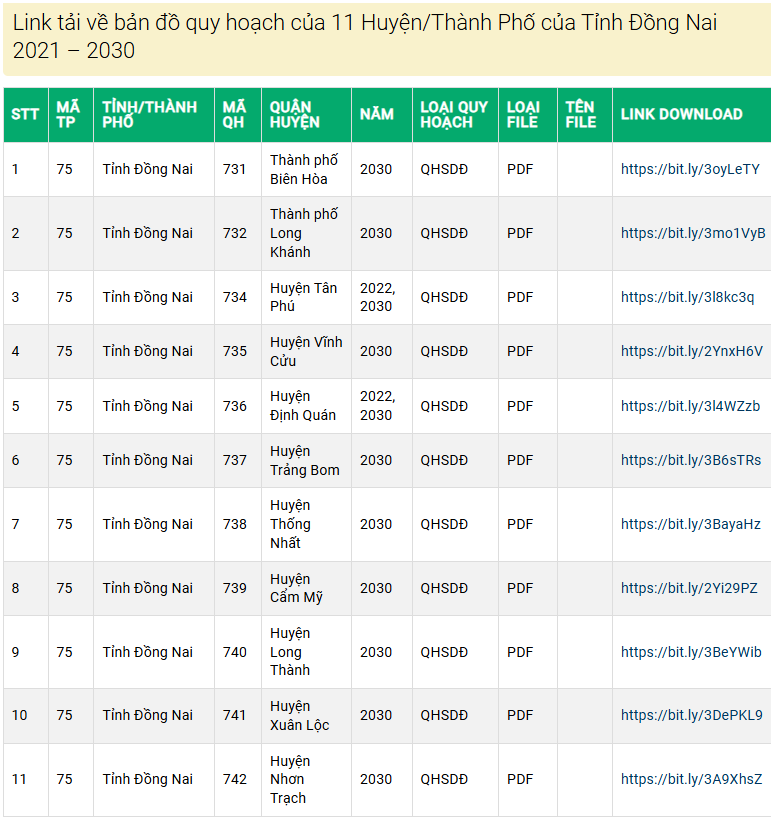Open the bit.ly/2Yi29PZ link for Cẩm Mỹ

689,588
